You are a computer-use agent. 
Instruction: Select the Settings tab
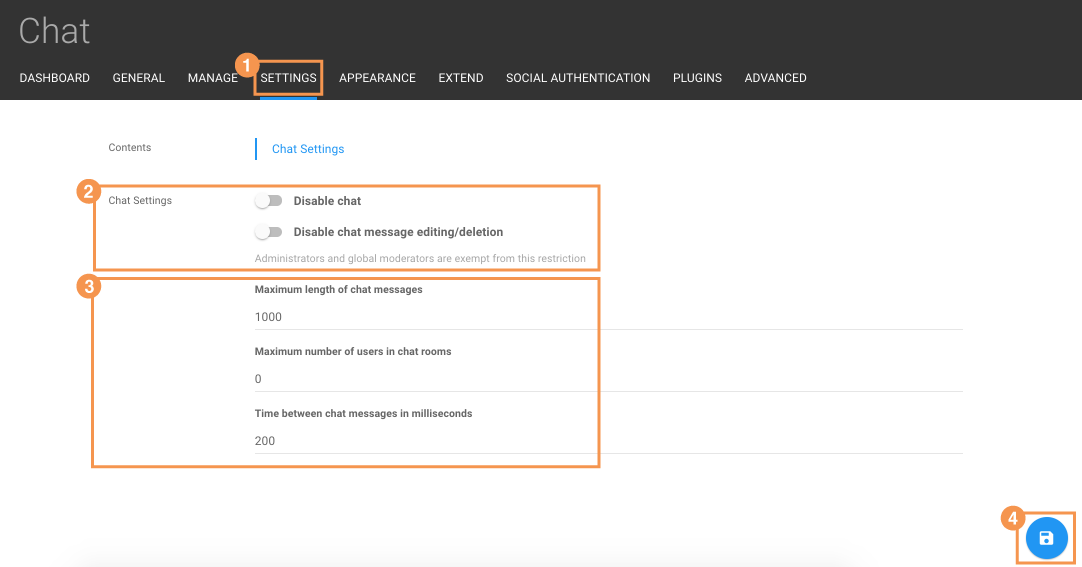(x=288, y=78)
